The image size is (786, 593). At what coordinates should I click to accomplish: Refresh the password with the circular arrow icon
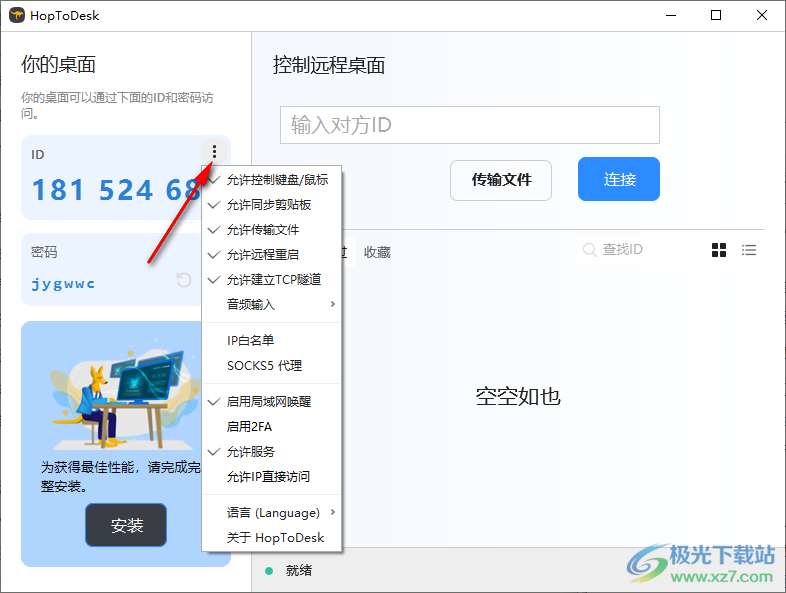[x=184, y=280]
